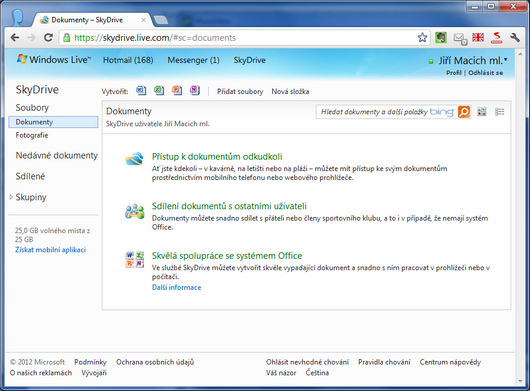The height and width of the screenshot is (391, 530).
Task: Expand the Skupiny tree triangle
Action: pos(11,197)
